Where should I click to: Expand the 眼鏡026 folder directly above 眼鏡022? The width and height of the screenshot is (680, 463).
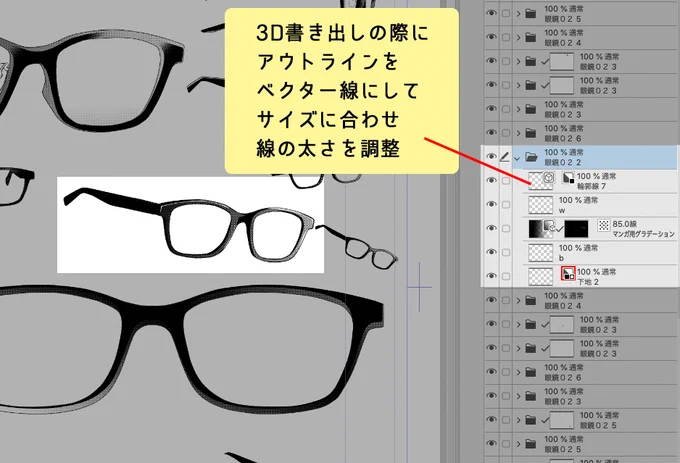(518, 133)
